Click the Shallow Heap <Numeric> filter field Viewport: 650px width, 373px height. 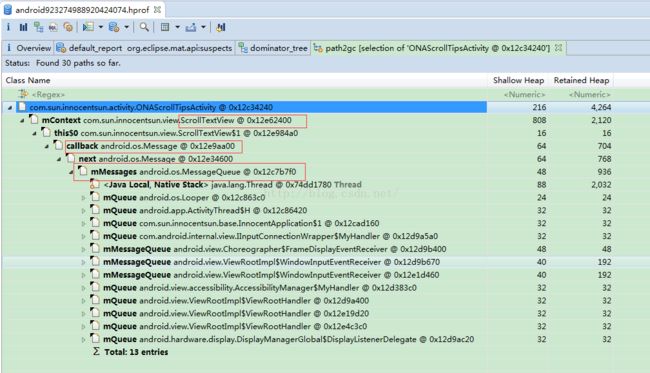click(524, 94)
